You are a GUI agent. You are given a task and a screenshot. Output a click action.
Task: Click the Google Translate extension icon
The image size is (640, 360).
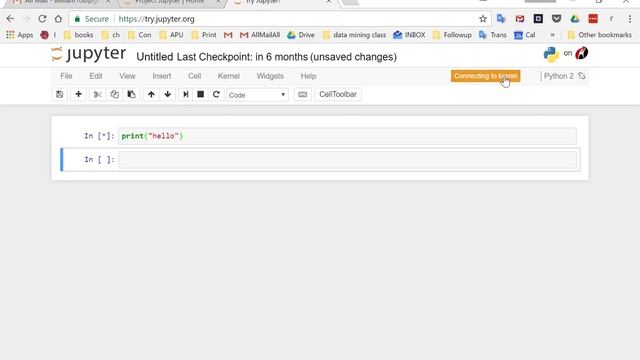point(501,19)
